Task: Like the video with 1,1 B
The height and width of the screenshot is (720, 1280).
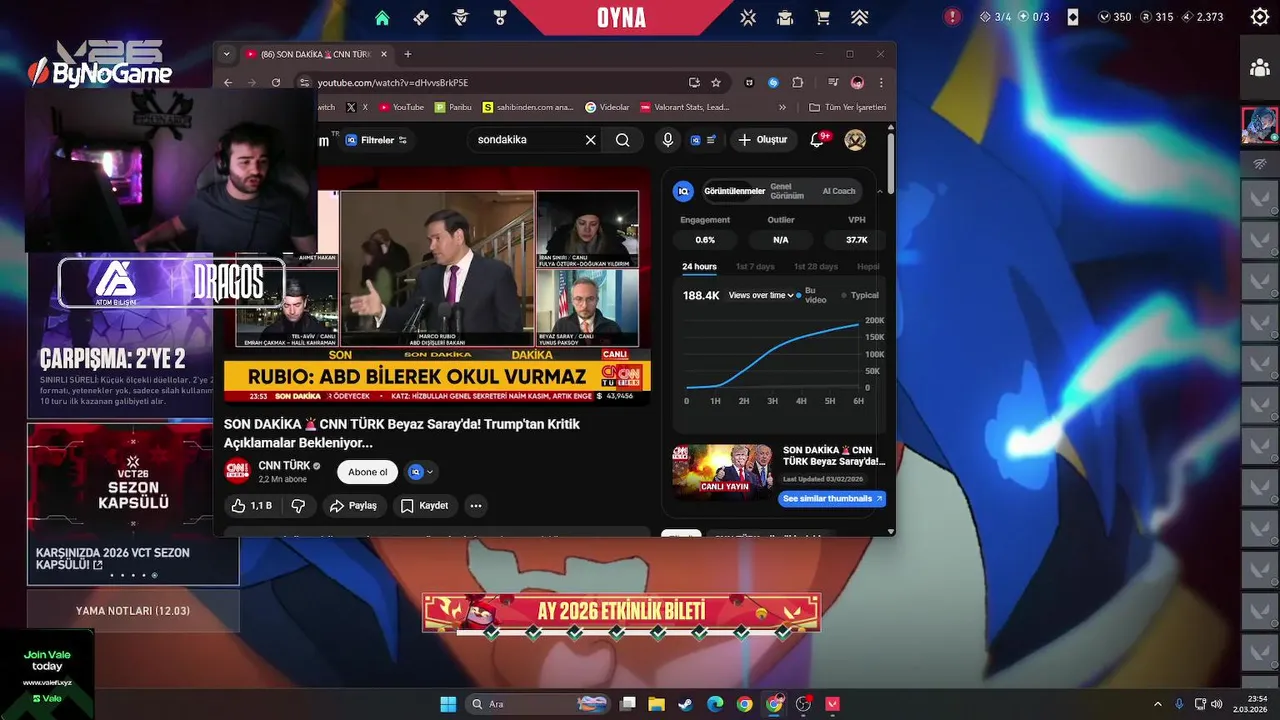Action: click(251, 506)
